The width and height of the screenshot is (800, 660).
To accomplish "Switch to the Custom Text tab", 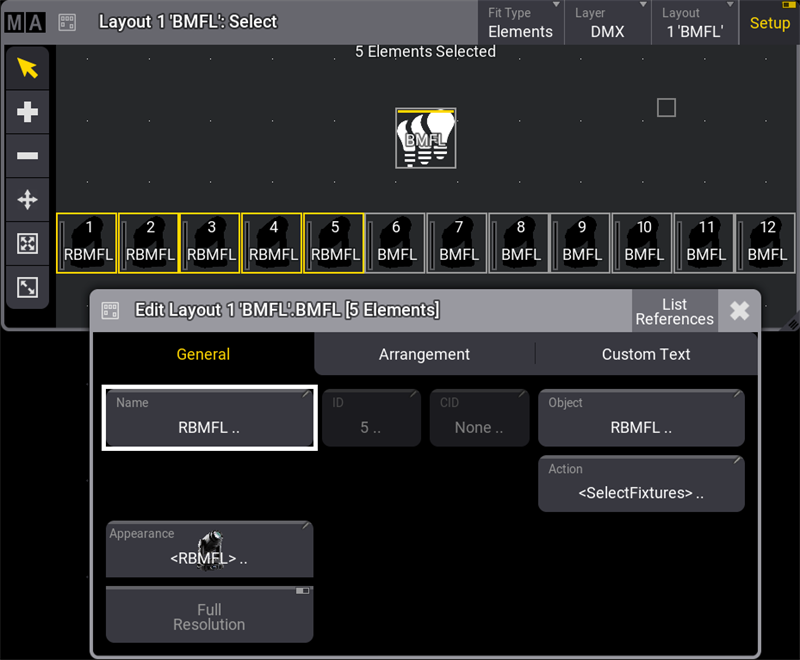I will pos(646,354).
